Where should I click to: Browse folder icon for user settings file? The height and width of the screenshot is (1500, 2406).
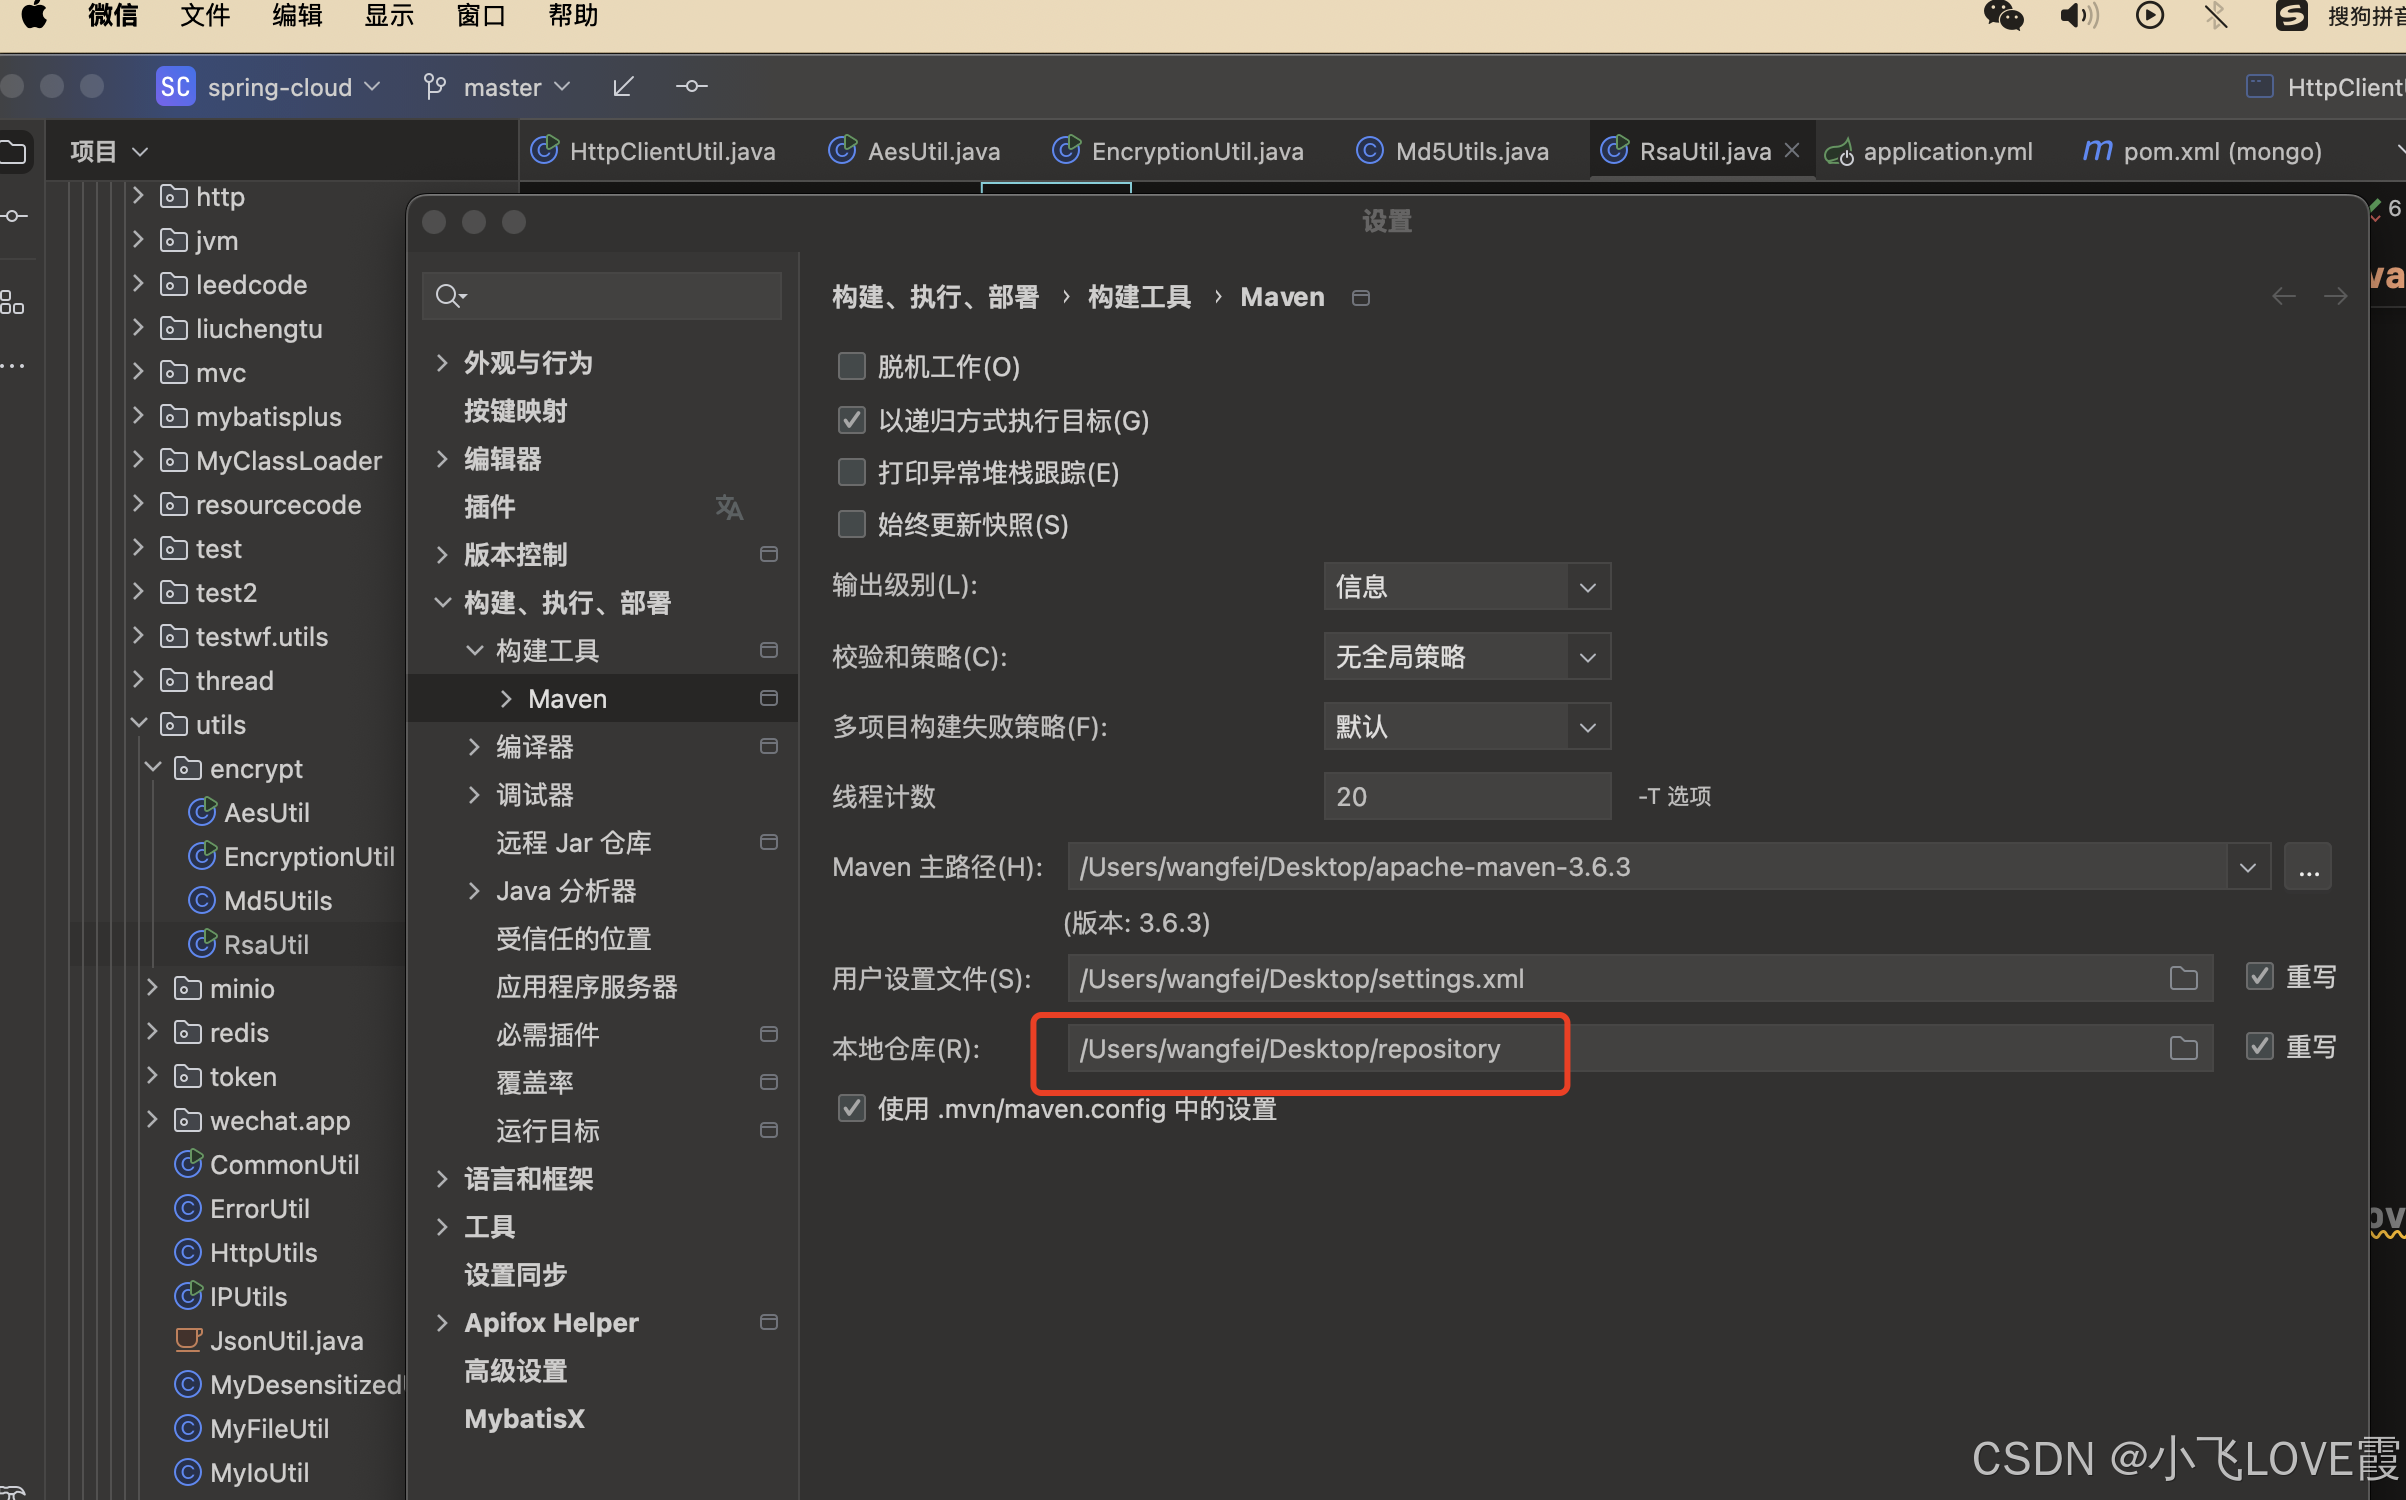pos(2183,978)
